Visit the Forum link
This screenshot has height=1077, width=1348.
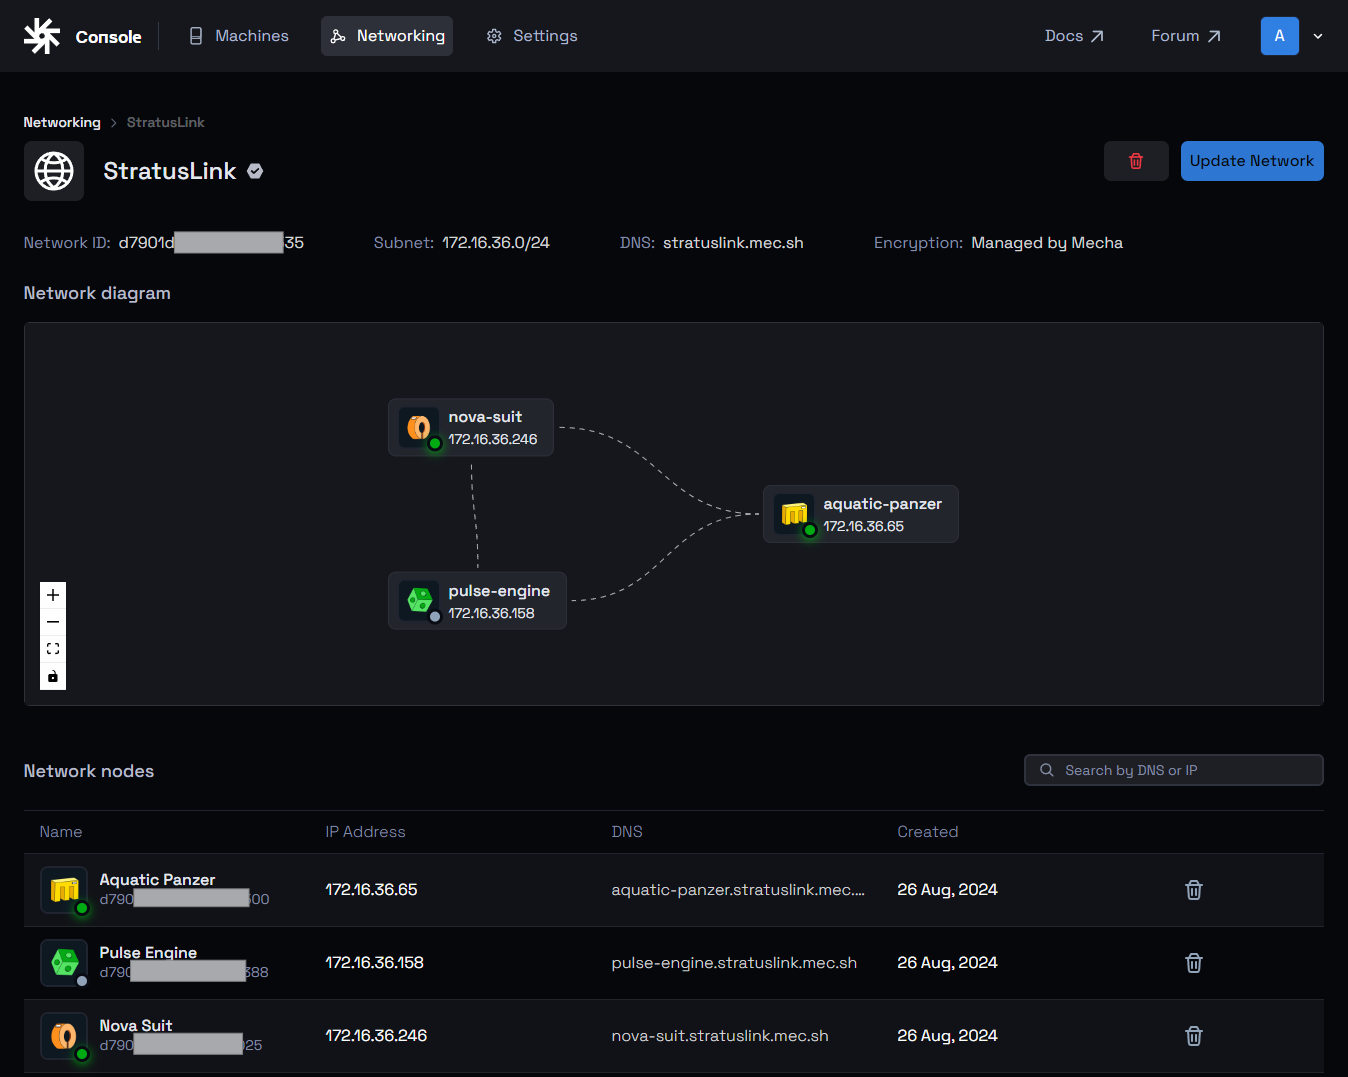pyautogui.click(x=1185, y=36)
